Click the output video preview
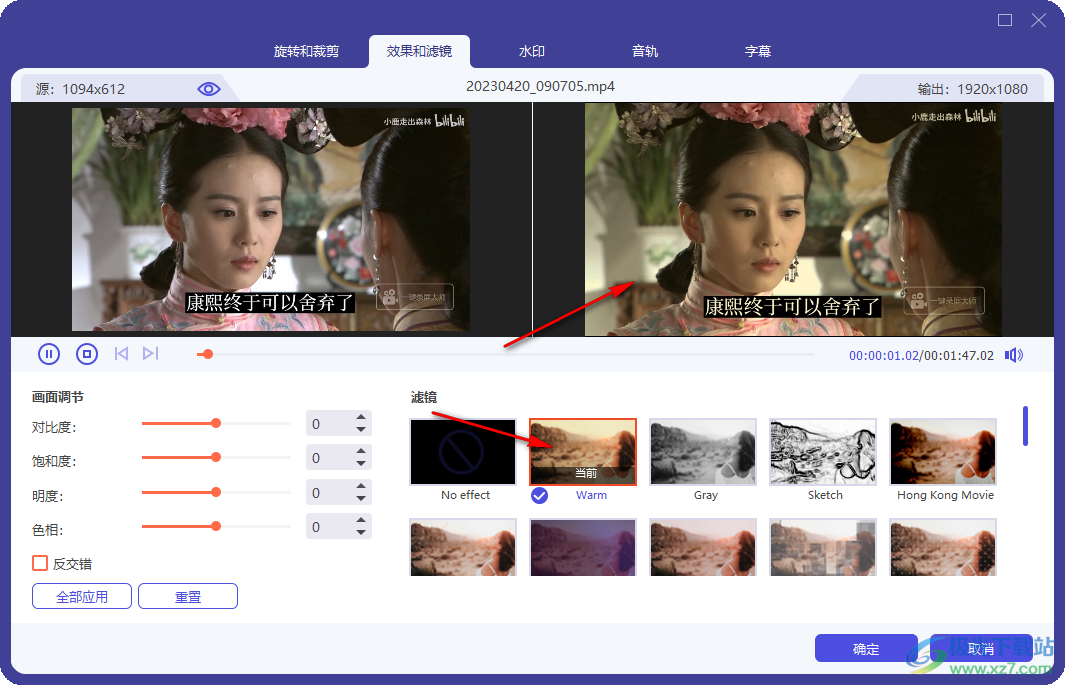 click(793, 219)
